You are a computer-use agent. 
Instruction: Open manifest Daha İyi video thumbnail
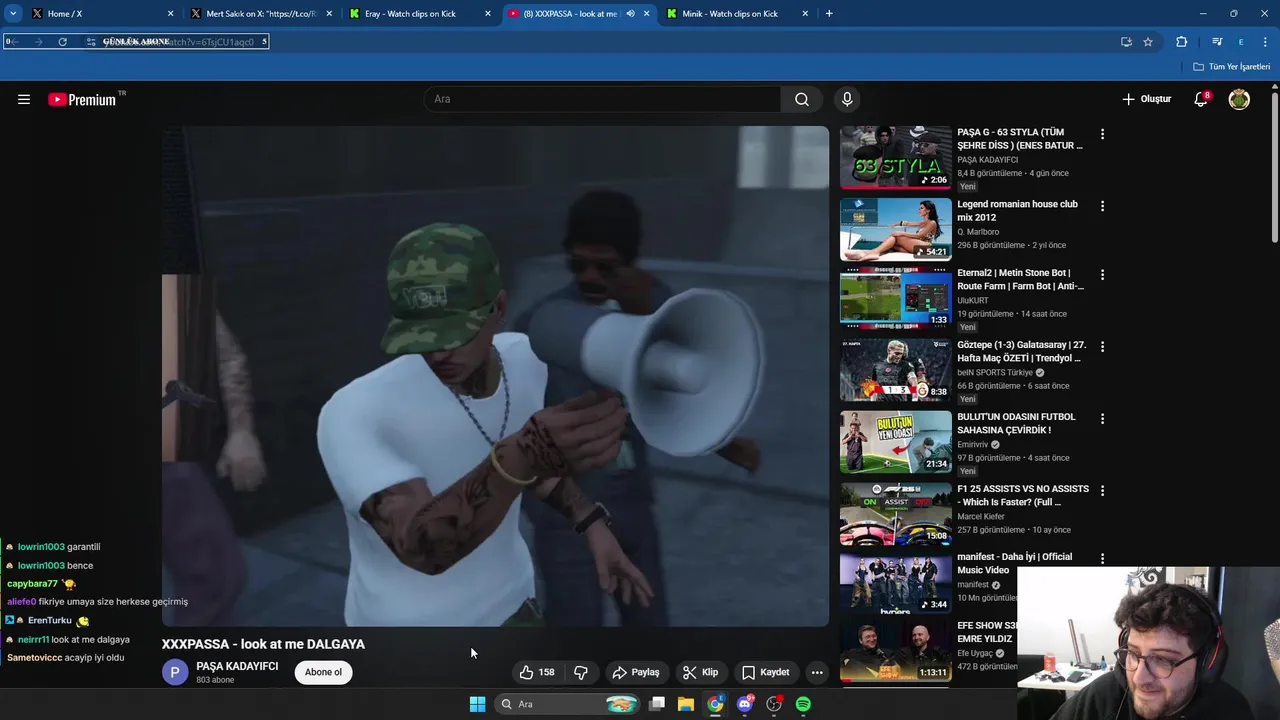pos(896,582)
